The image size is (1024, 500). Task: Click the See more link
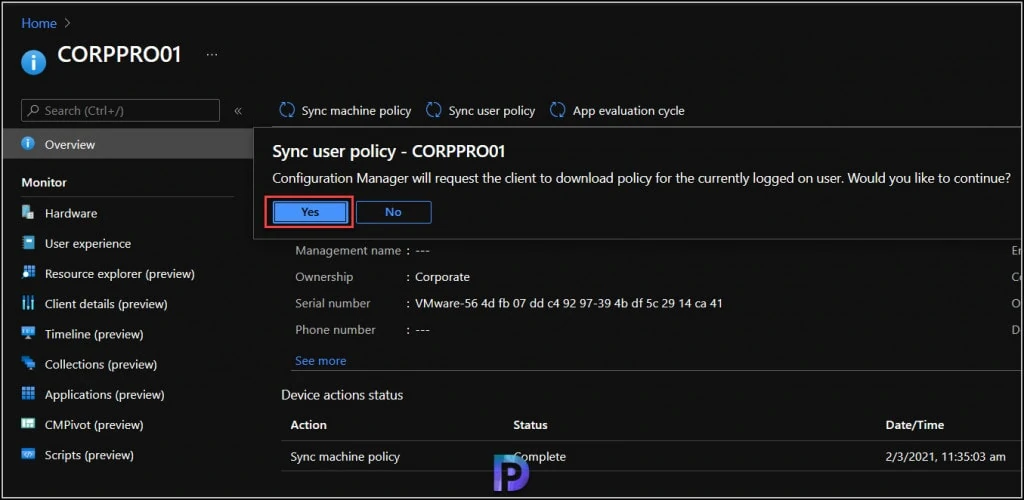(x=321, y=361)
